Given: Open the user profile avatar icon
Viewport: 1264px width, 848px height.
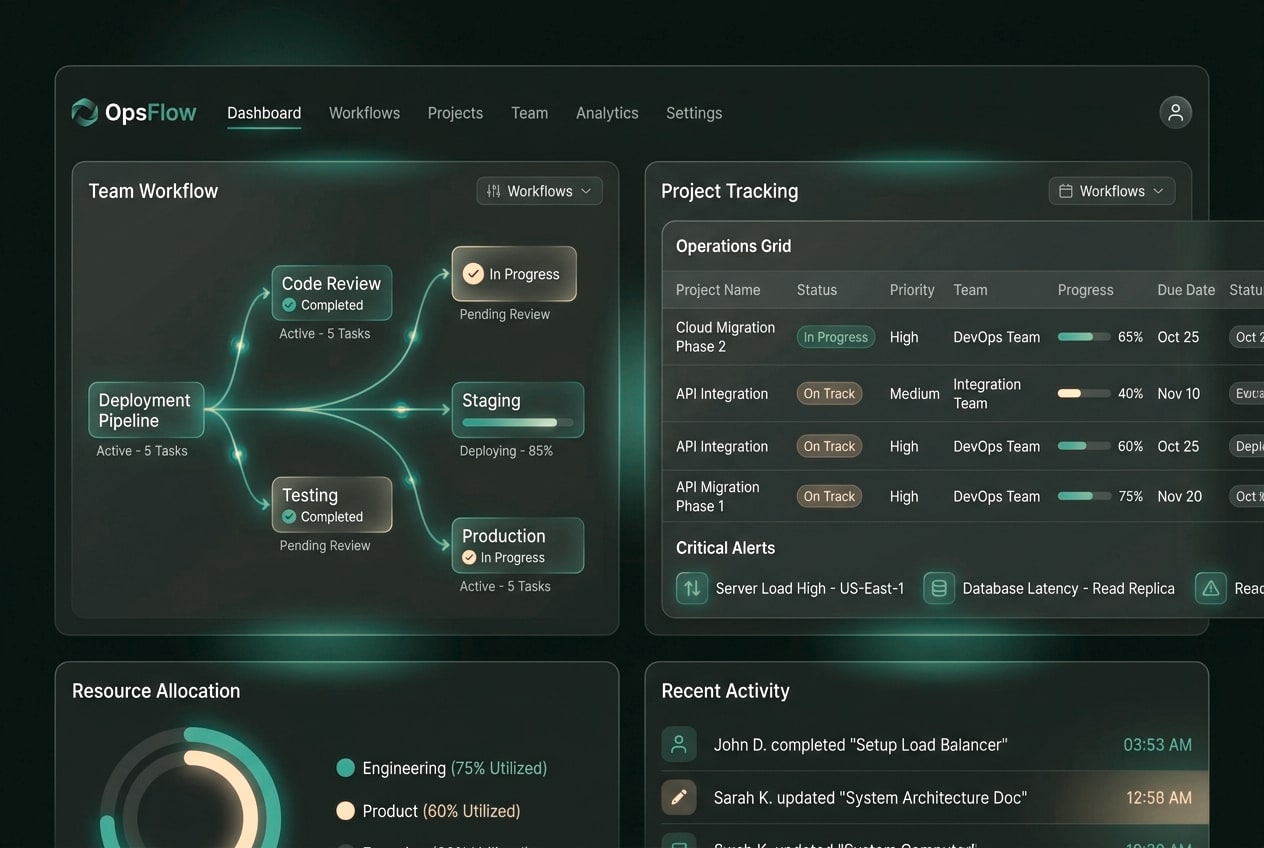Looking at the screenshot, I should coord(1176,112).
